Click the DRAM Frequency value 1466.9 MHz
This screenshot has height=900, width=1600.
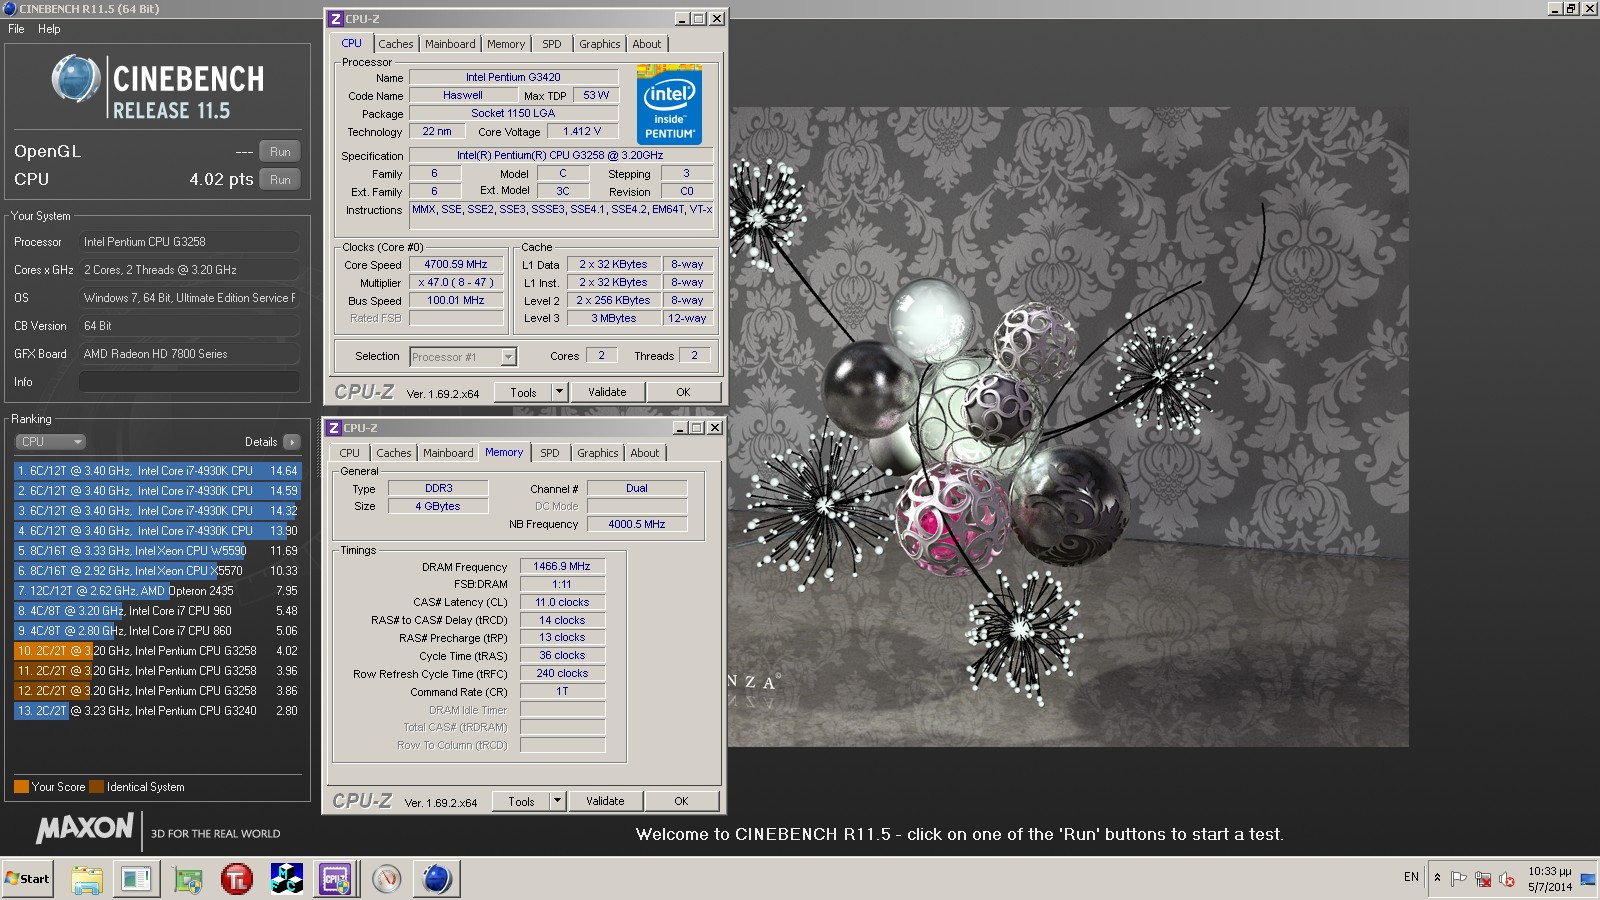562,566
